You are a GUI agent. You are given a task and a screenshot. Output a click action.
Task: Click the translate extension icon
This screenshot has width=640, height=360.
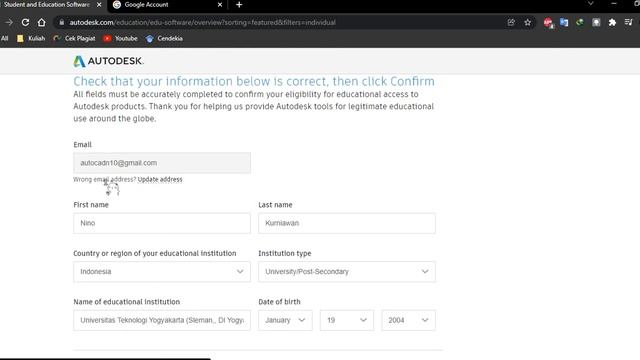click(x=564, y=22)
